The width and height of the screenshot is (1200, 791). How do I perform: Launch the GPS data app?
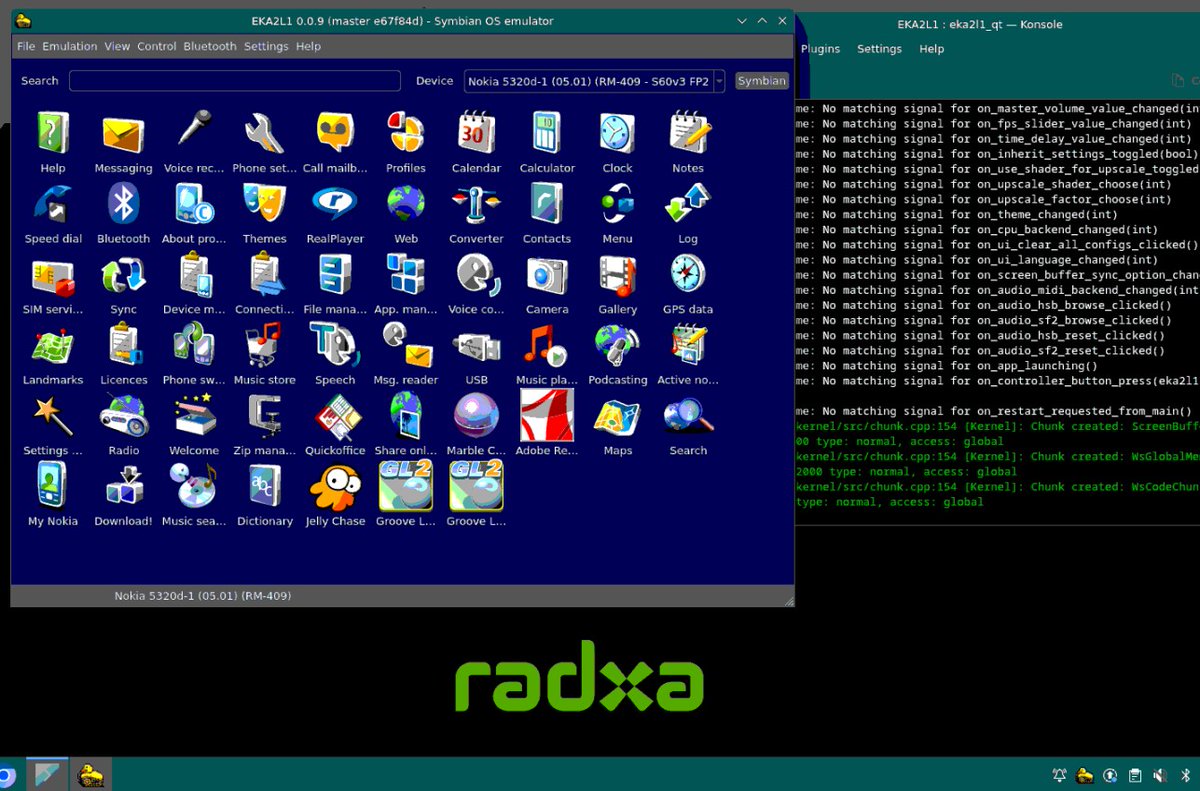click(x=688, y=275)
